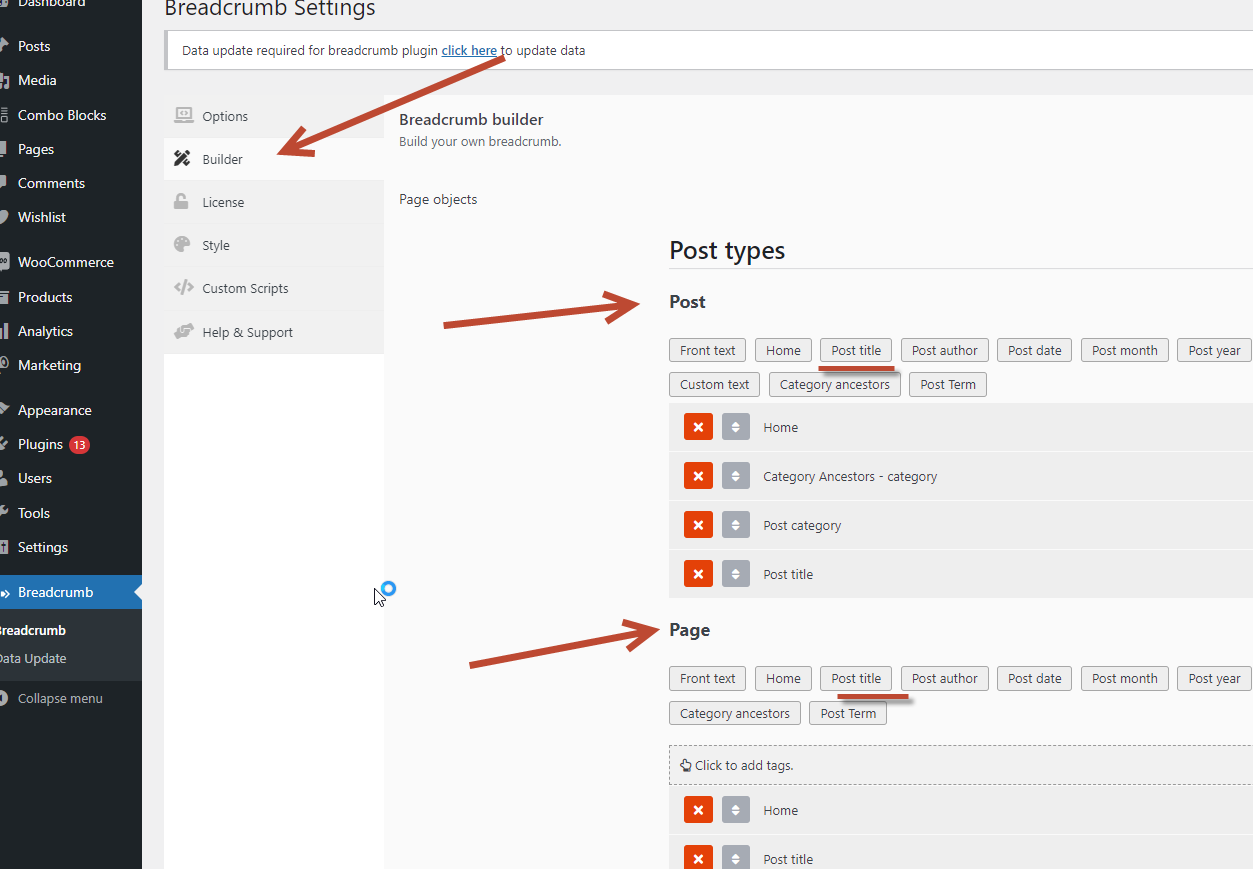The height and width of the screenshot is (869, 1253).
Task: Click sort handle of Post category row
Action: click(736, 525)
